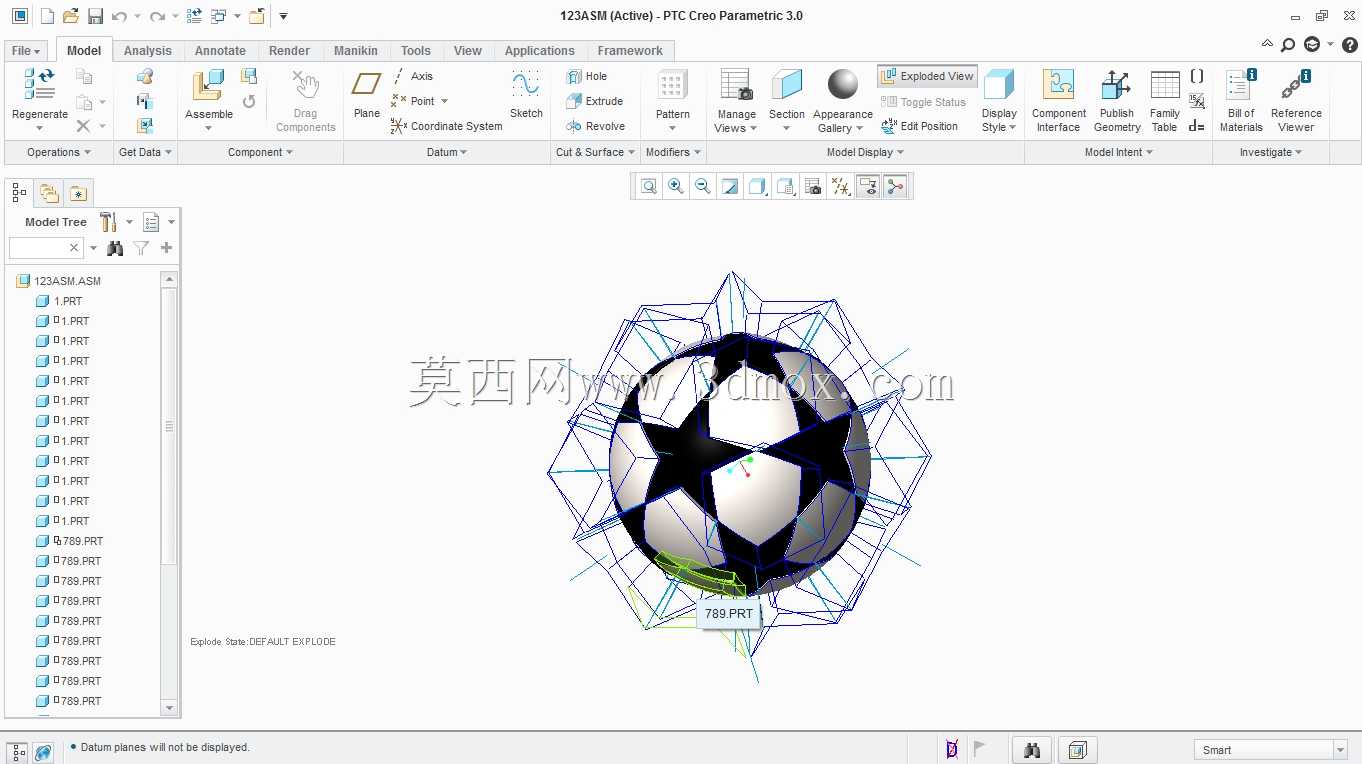Select 123ASM.ASM in the model tree

click(x=67, y=281)
